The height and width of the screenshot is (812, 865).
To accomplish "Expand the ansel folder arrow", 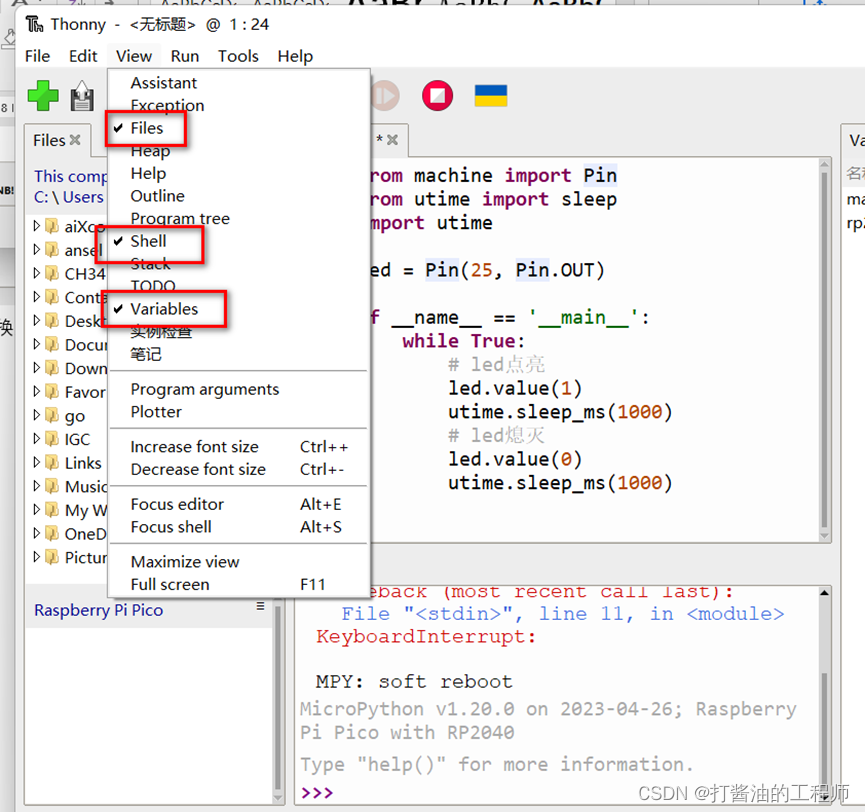I will tap(36, 249).
